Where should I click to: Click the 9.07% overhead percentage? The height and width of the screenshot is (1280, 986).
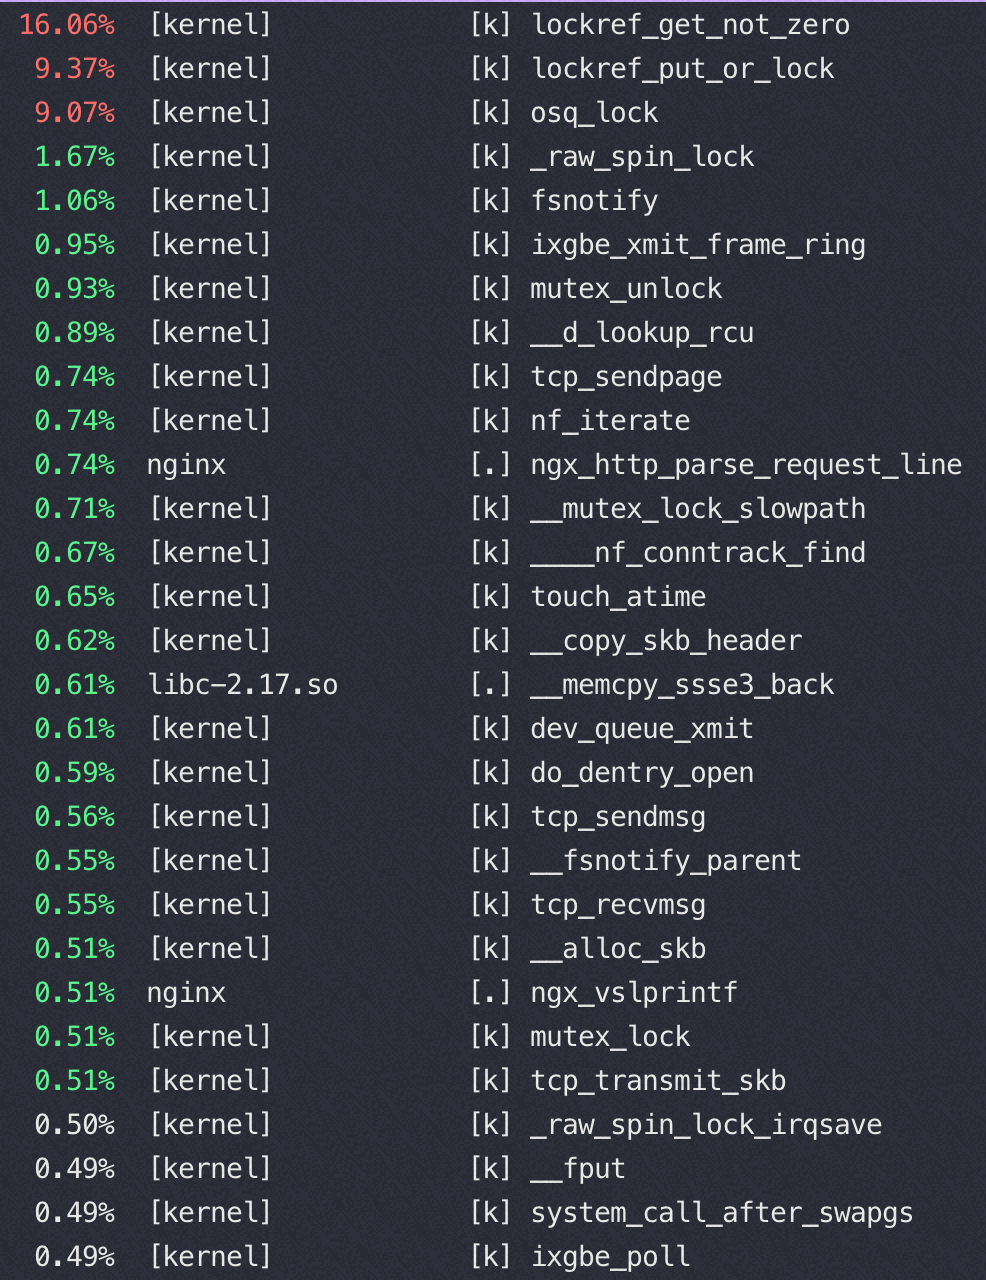[x=74, y=112]
